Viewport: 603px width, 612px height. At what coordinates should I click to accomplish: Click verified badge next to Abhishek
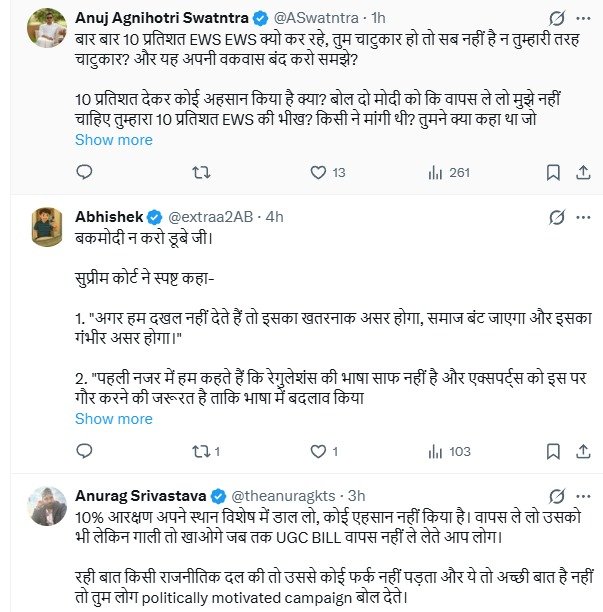155,217
